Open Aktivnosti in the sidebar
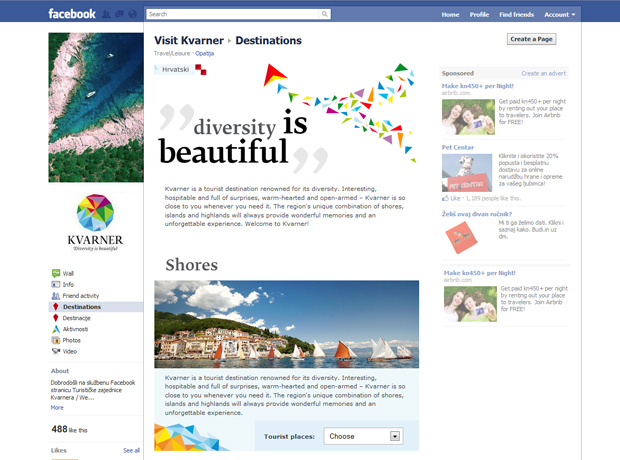The height and width of the screenshot is (460, 620). (x=76, y=329)
